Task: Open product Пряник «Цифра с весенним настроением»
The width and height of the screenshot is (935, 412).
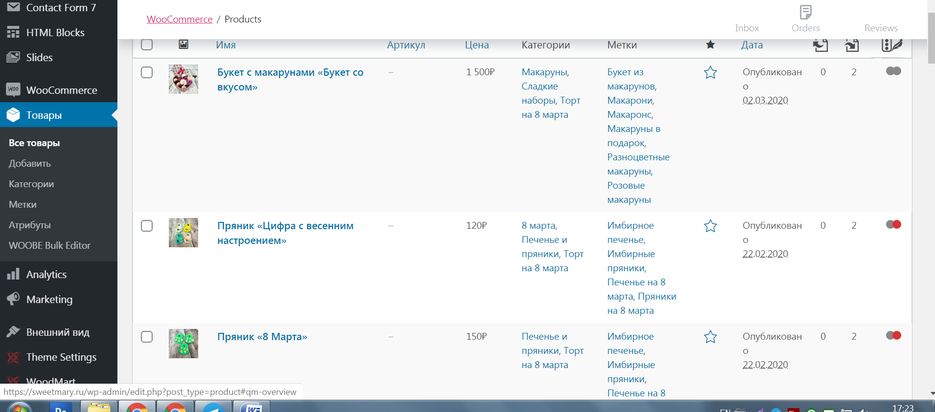Action: pos(285,233)
